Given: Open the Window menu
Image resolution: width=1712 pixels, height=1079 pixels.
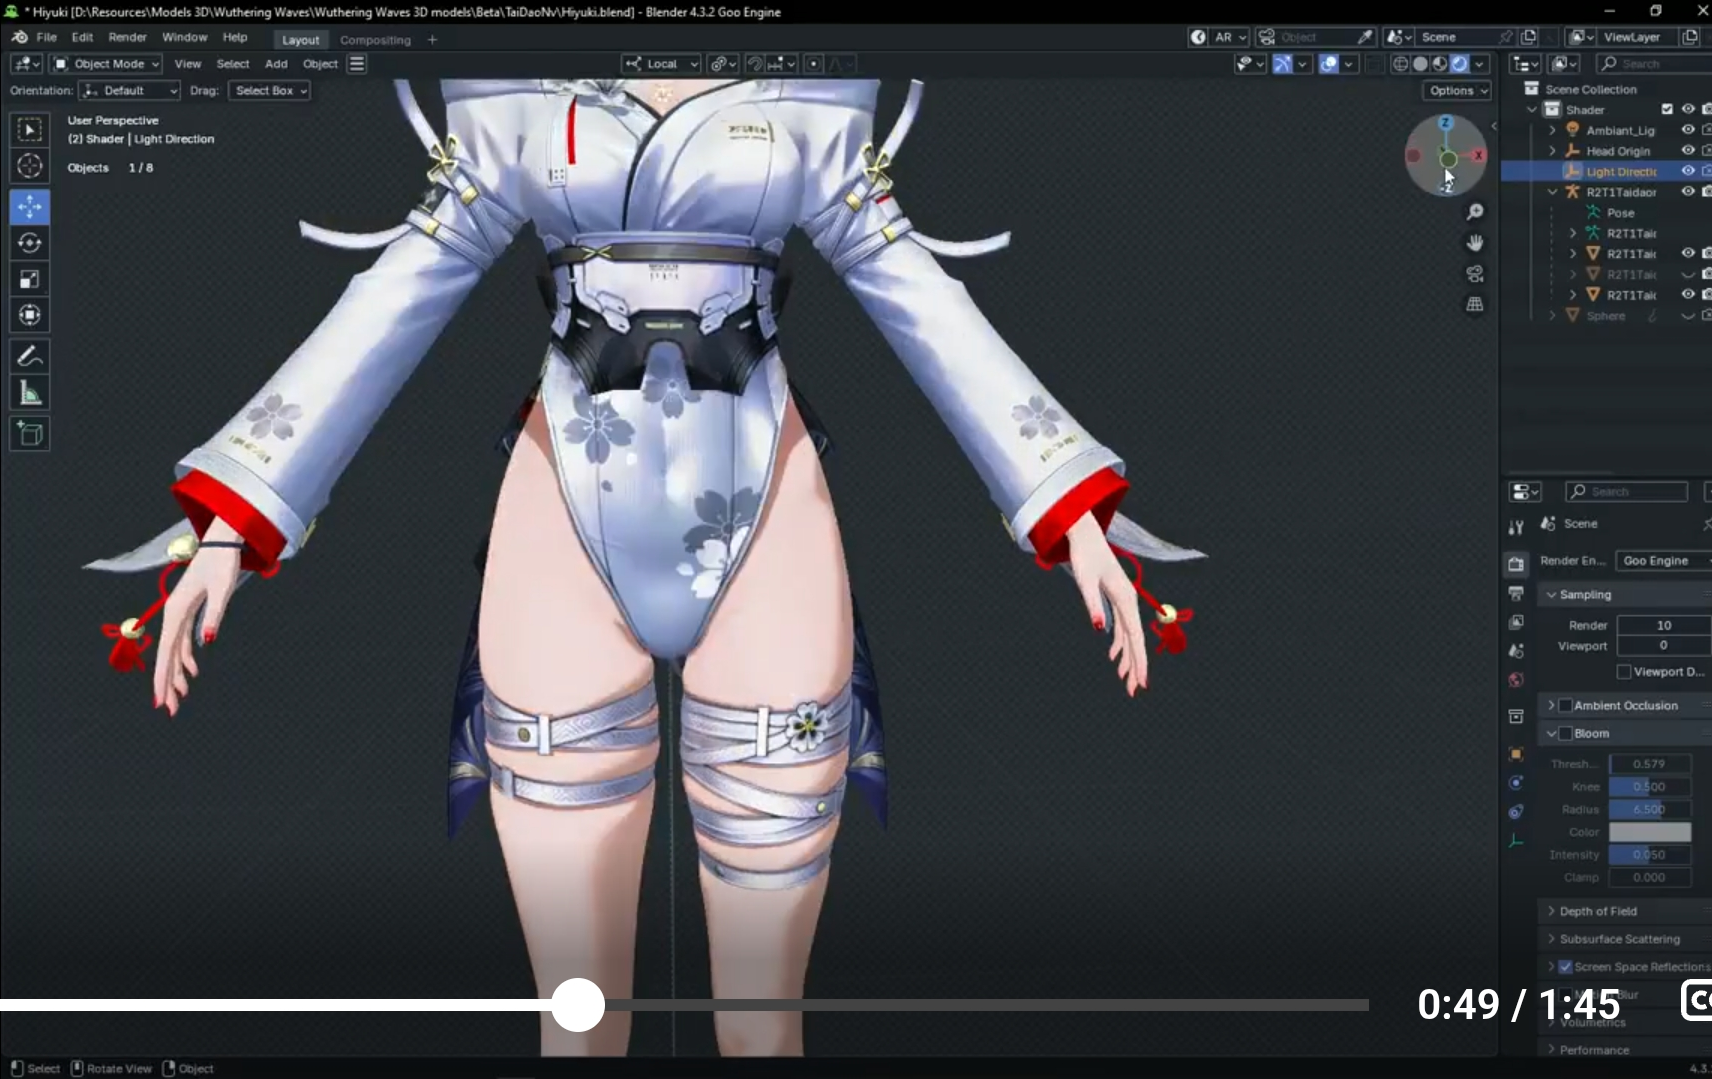Looking at the screenshot, I should 184,37.
